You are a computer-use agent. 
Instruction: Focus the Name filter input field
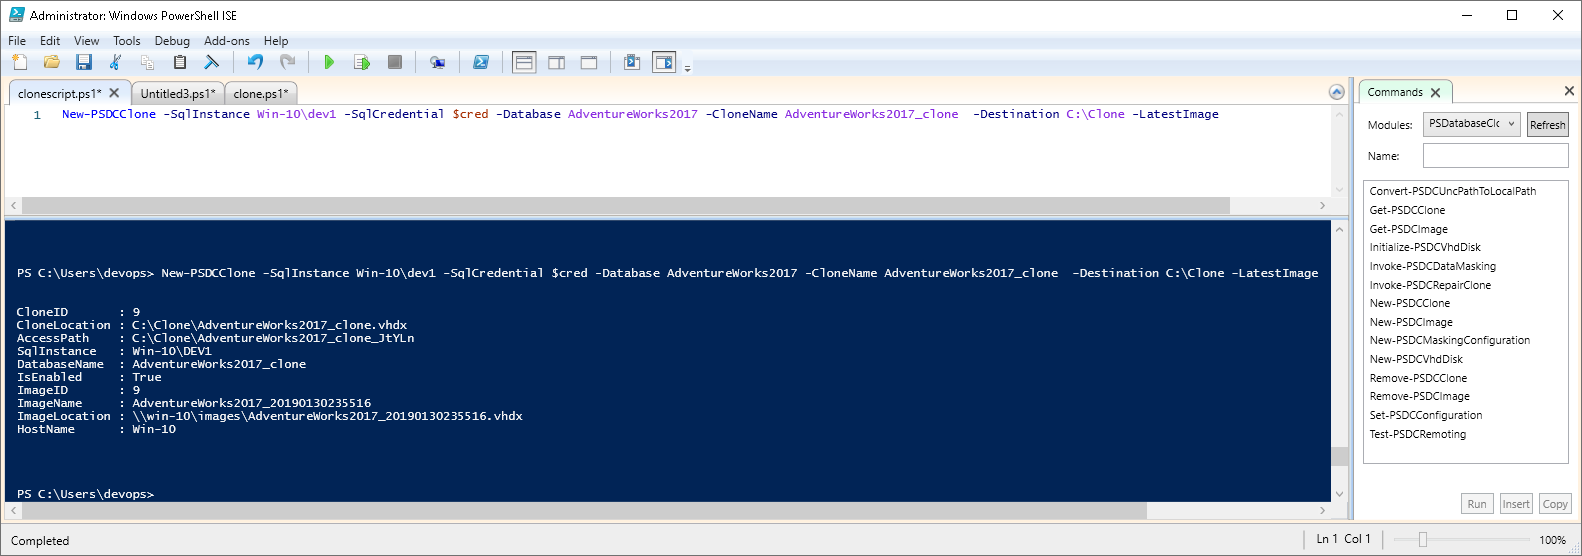coord(1495,156)
